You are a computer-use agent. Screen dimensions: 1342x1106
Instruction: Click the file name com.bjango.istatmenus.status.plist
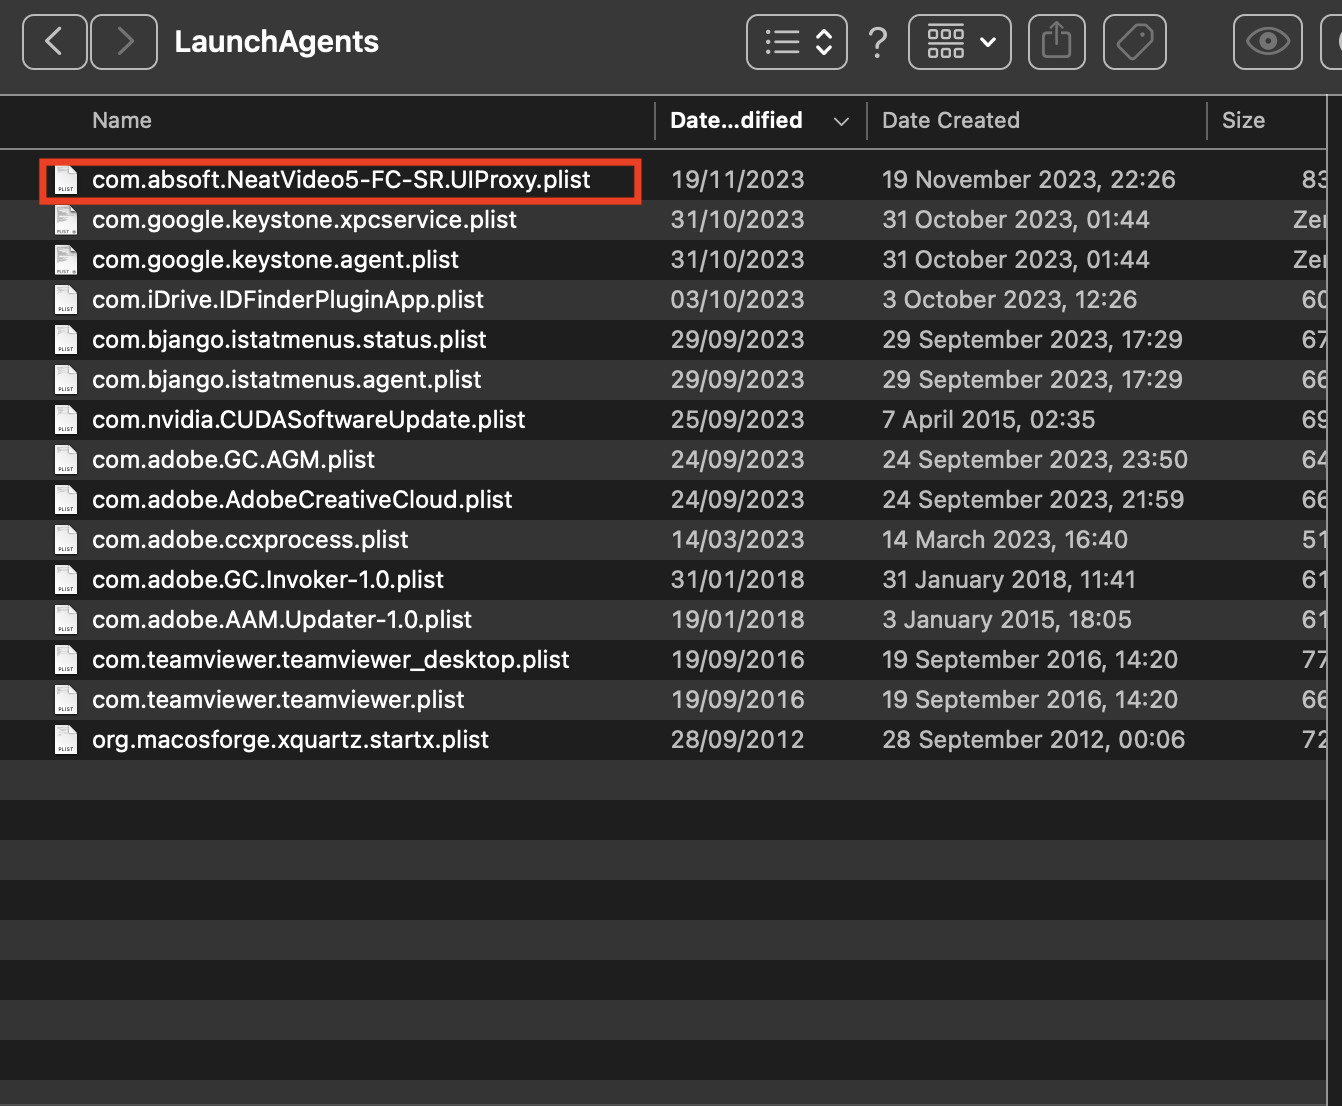289,340
